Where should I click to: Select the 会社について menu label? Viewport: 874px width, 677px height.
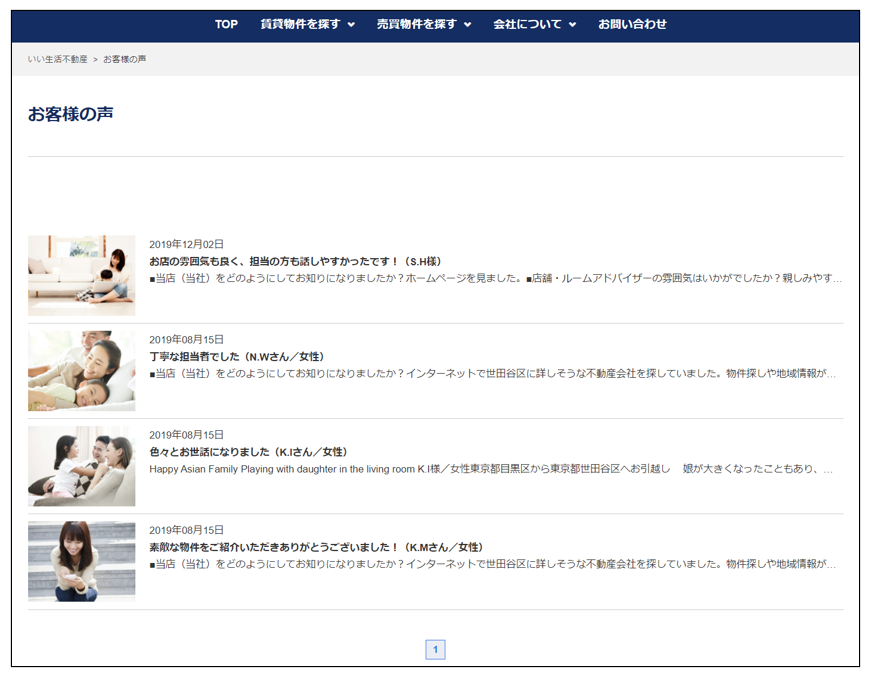click(527, 24)
